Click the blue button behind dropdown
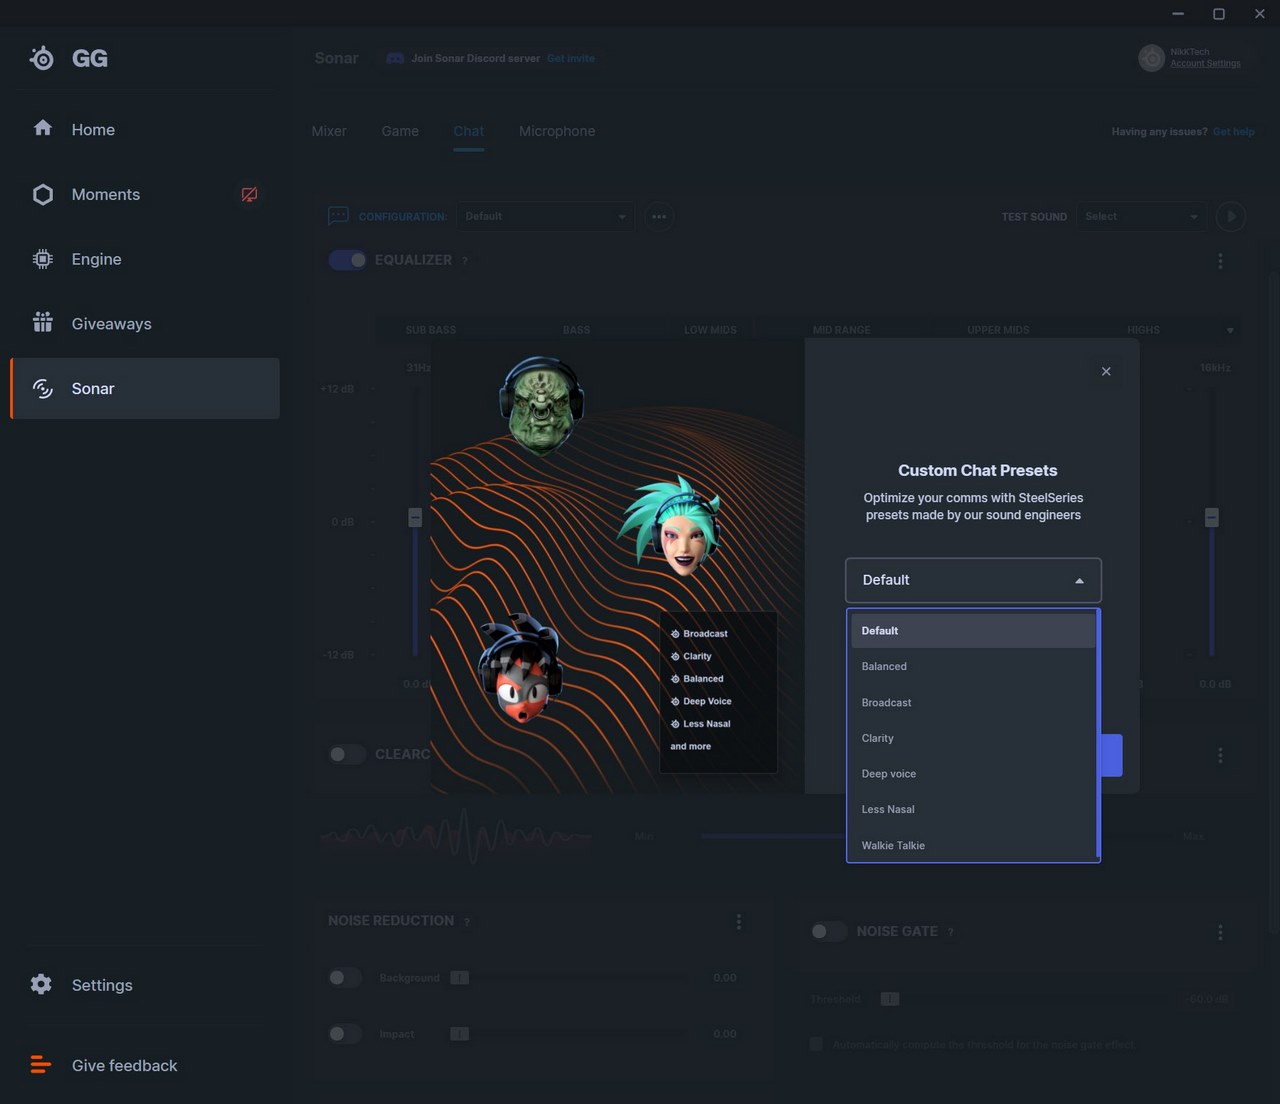This screenshot has height=1104, width=1280. [x=1112, y=755]
